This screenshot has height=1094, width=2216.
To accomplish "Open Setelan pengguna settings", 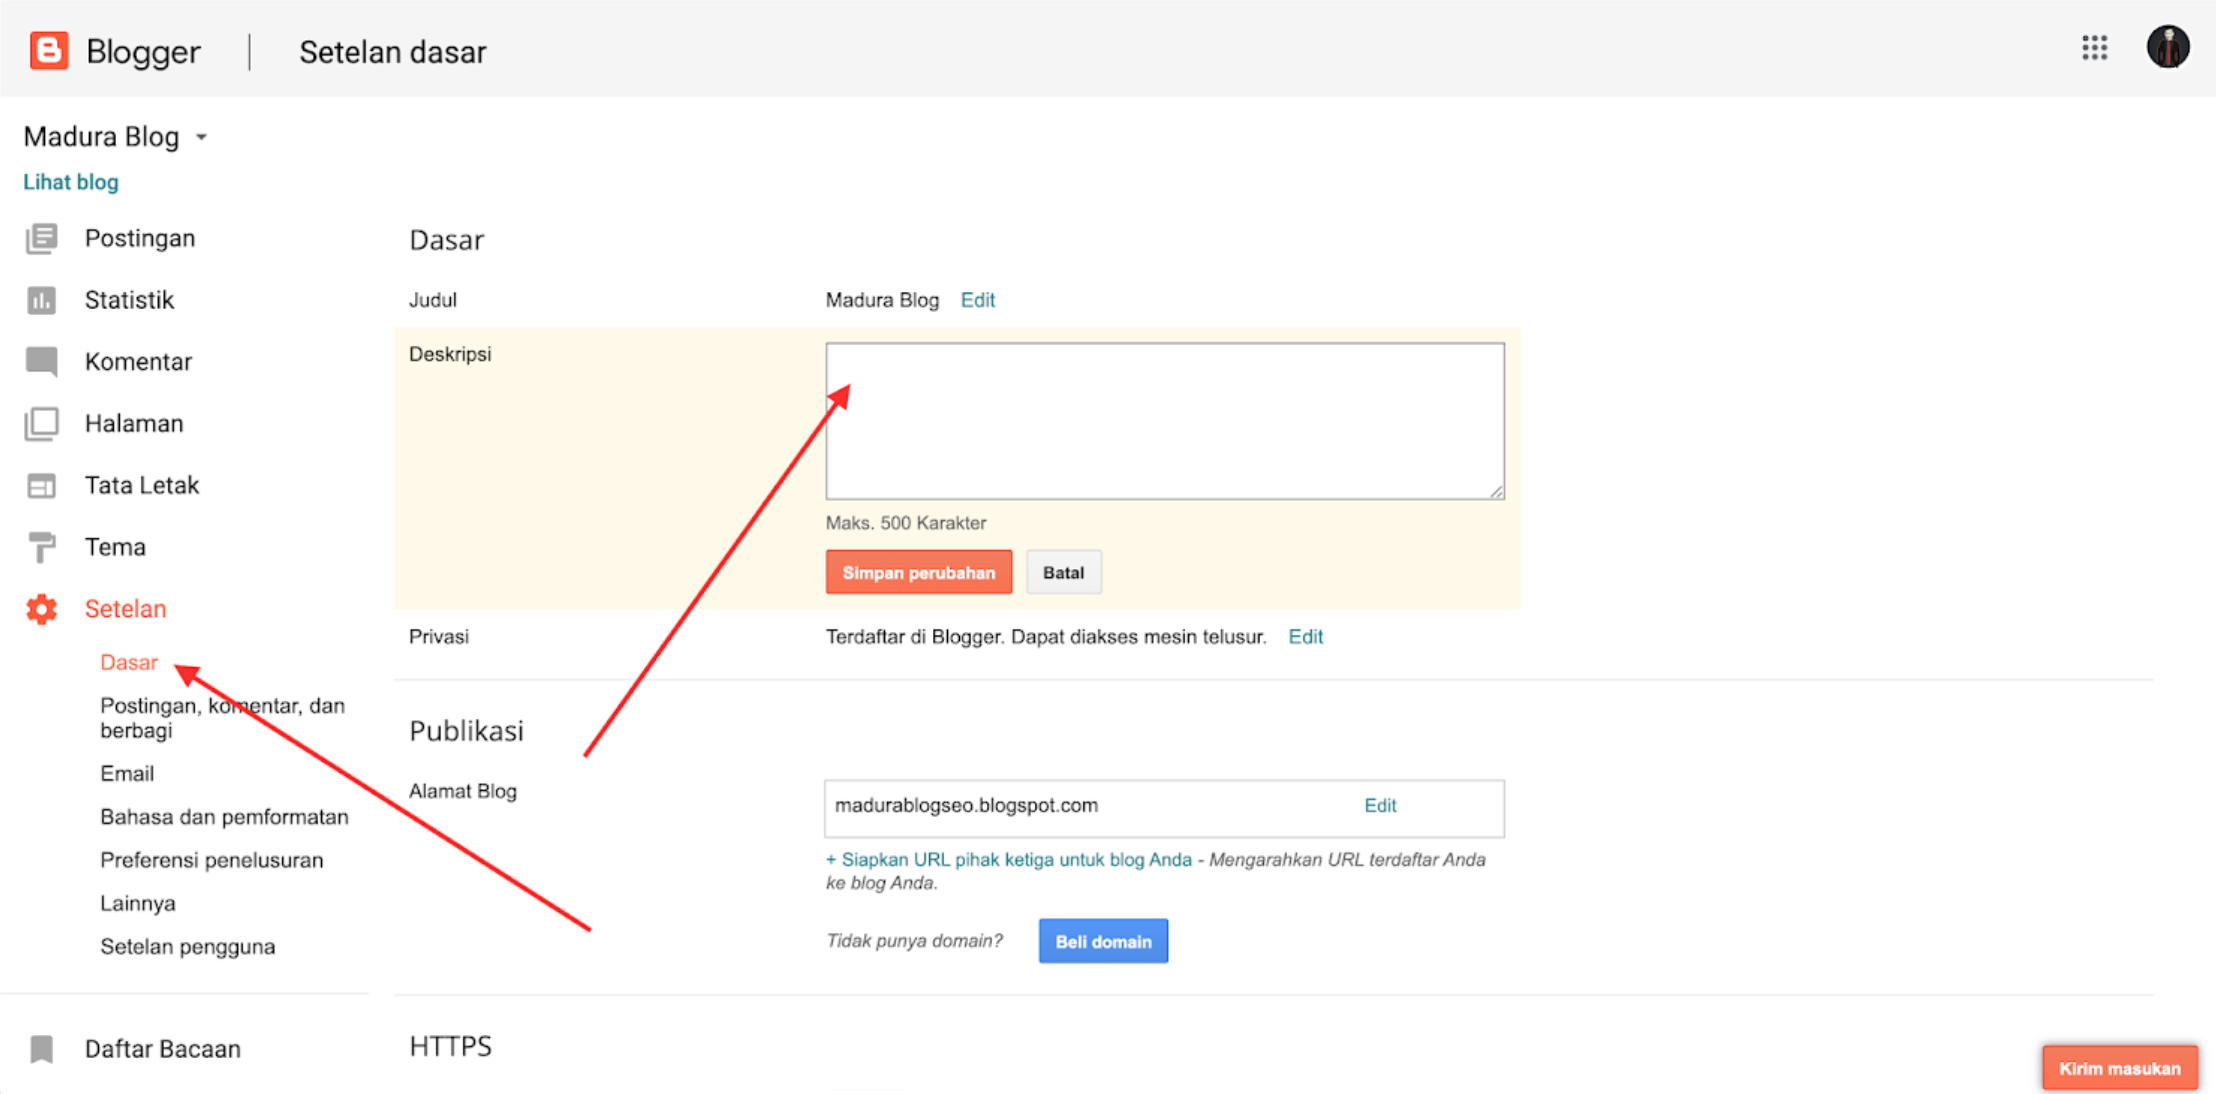I will [188, 946].
